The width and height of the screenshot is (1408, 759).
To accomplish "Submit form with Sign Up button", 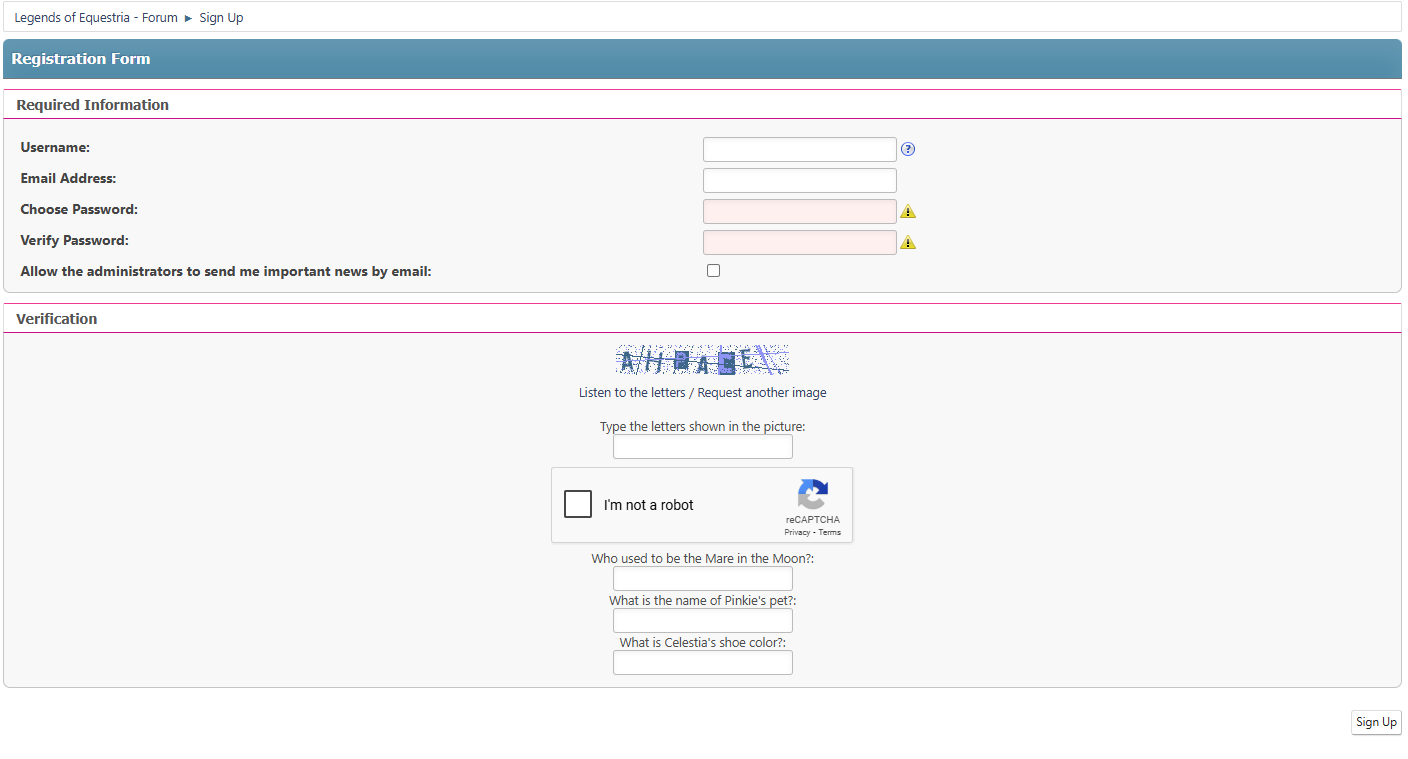I will (1376, 722).
